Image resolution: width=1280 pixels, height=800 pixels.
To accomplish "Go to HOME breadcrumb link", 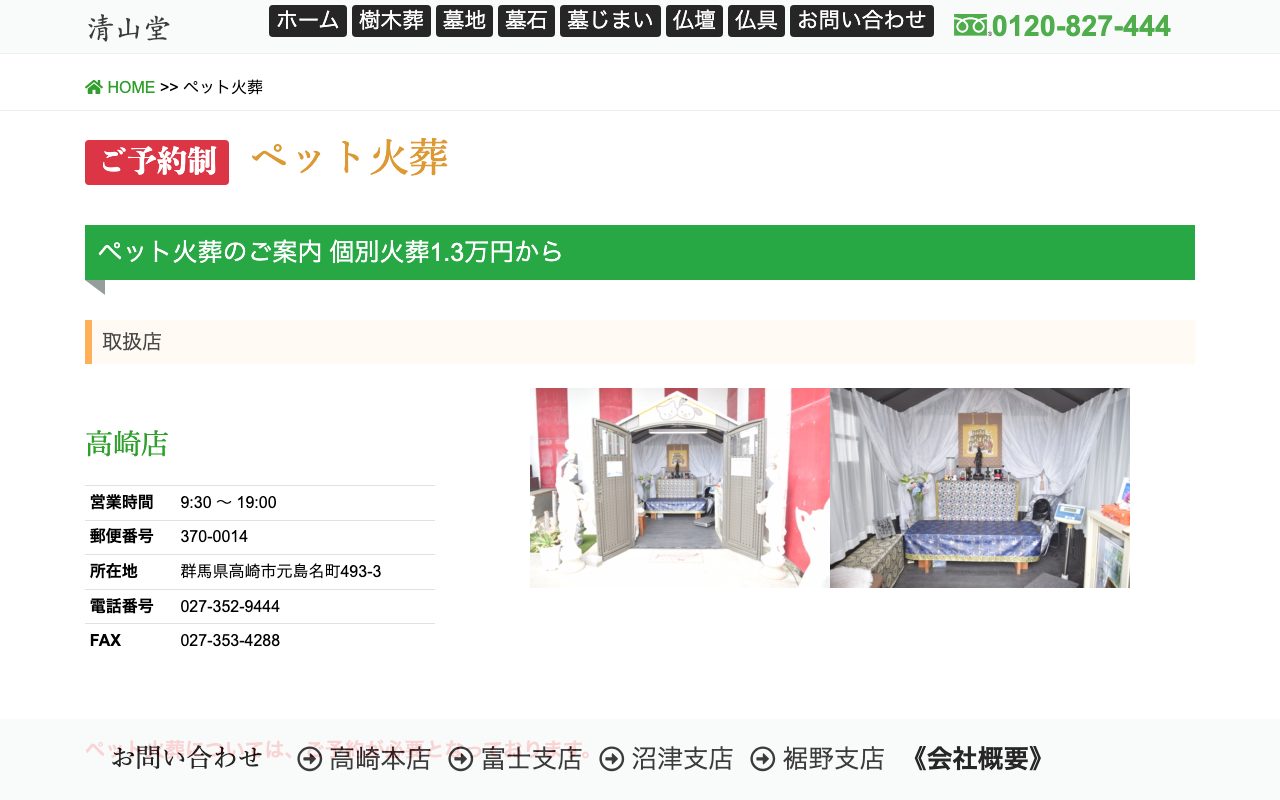I will click(131, 87).
